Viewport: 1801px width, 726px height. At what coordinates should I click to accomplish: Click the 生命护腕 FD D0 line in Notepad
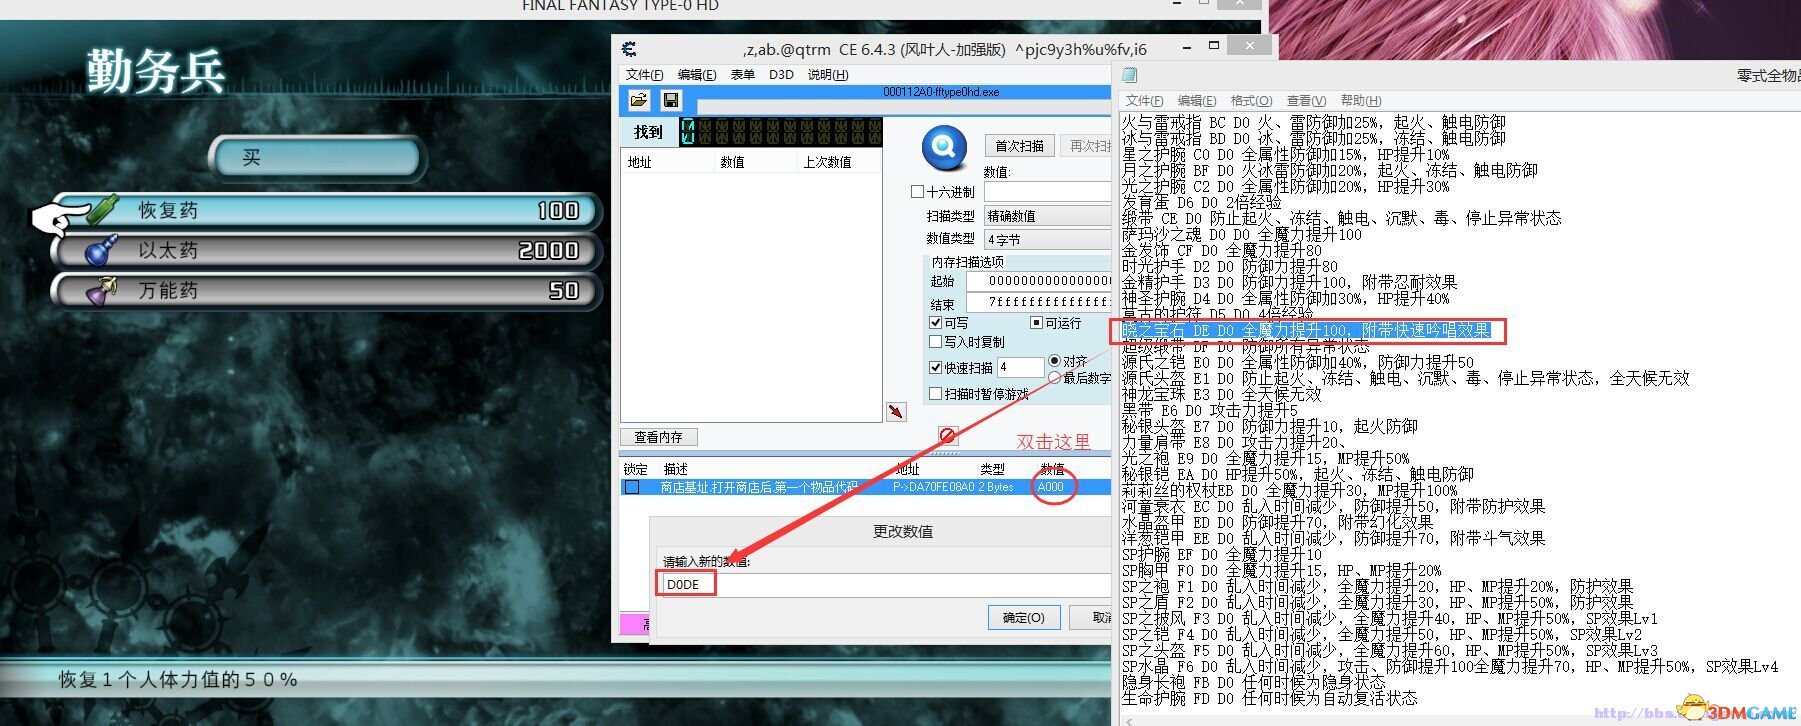tap(1269, 698)
